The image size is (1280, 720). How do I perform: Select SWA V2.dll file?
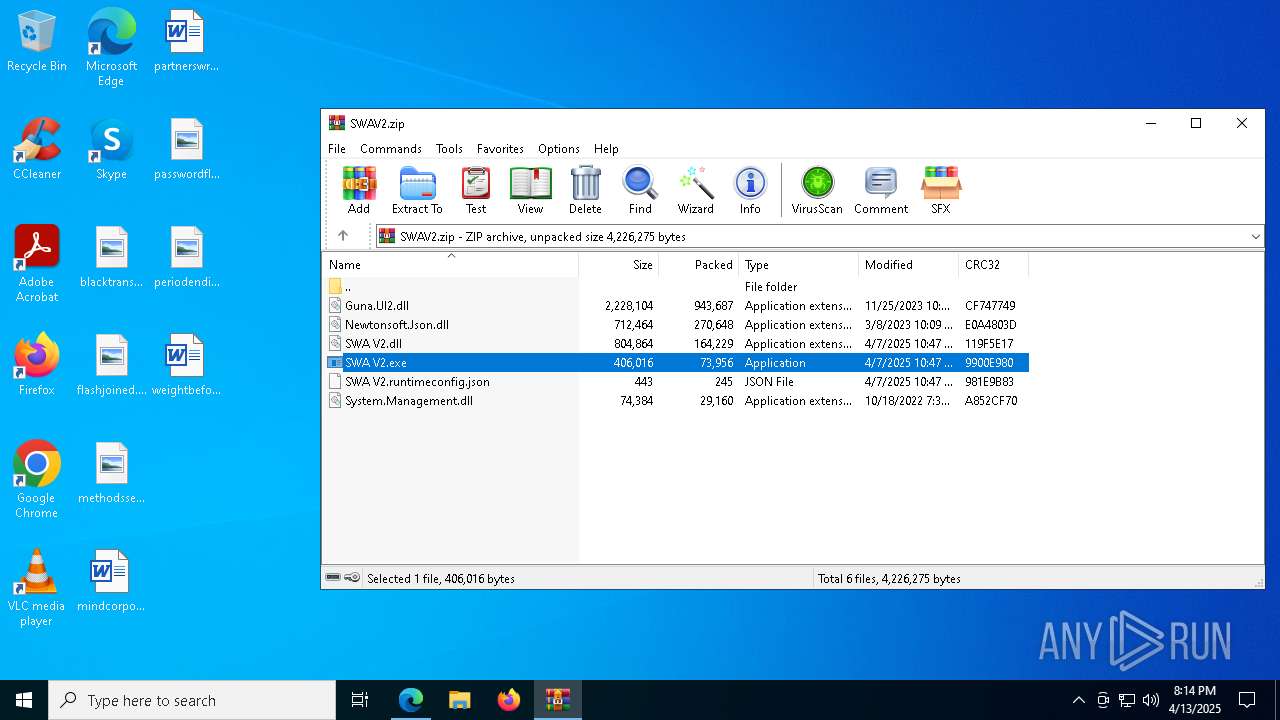point(676,344)
